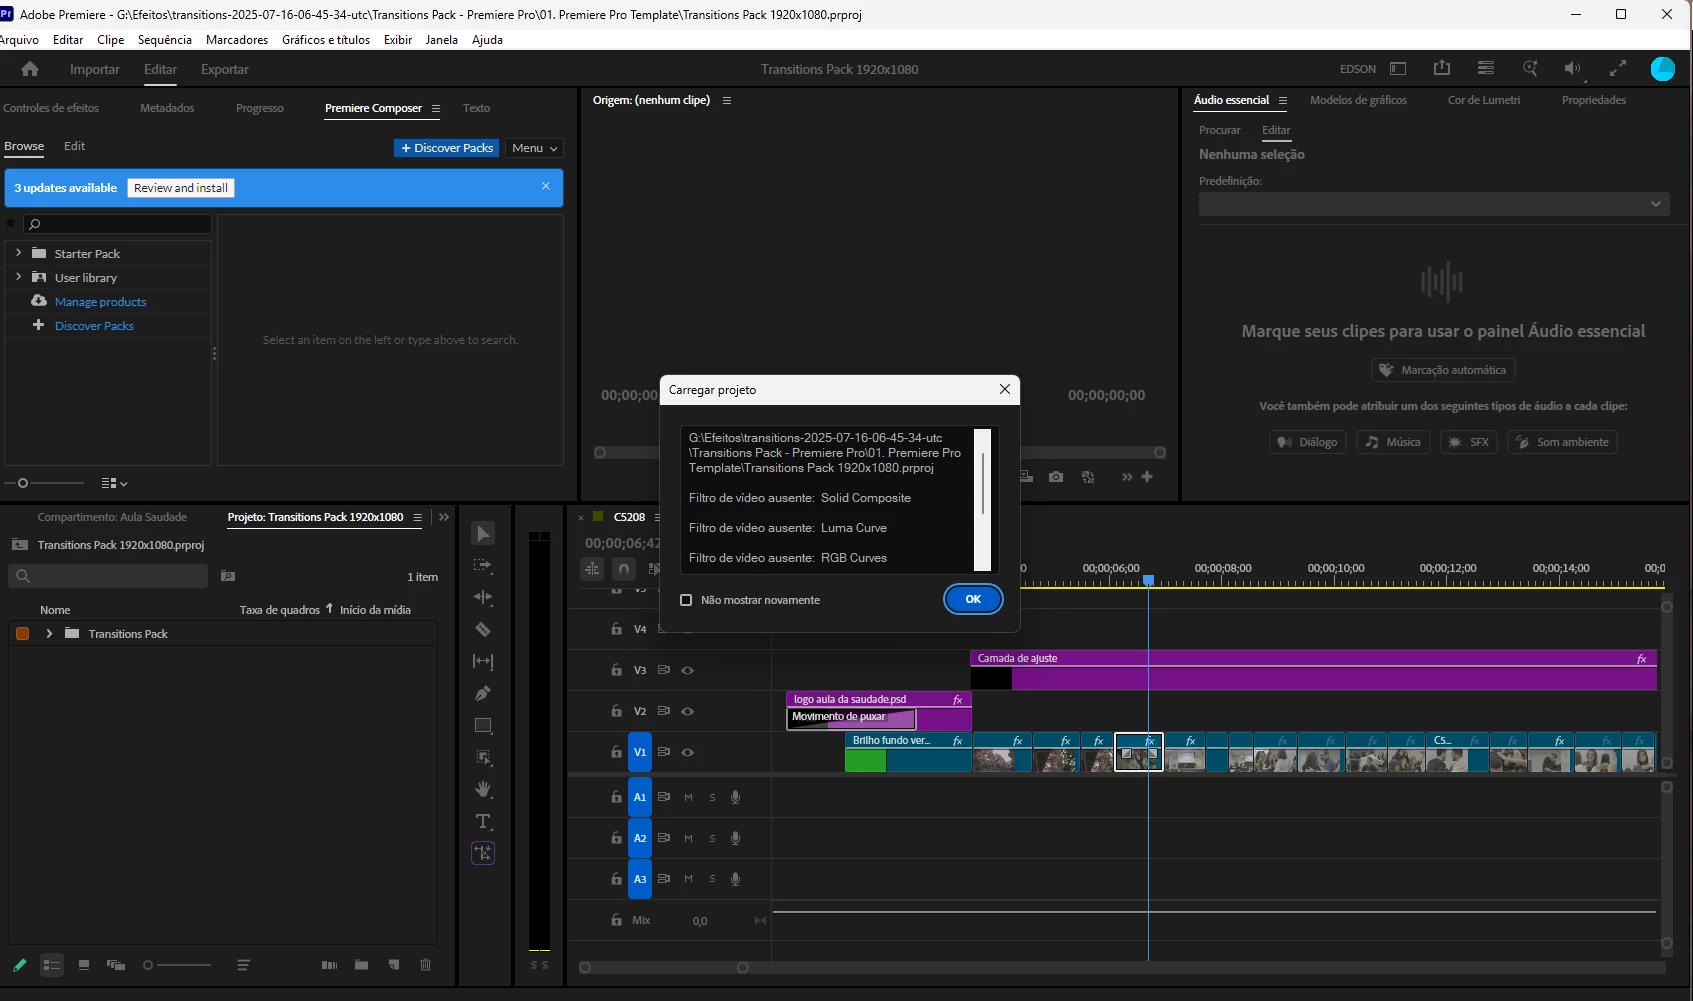Adjust the Project panel thumbnail zoom slider
This screenshot has width=1693, height=1001.
178,965
